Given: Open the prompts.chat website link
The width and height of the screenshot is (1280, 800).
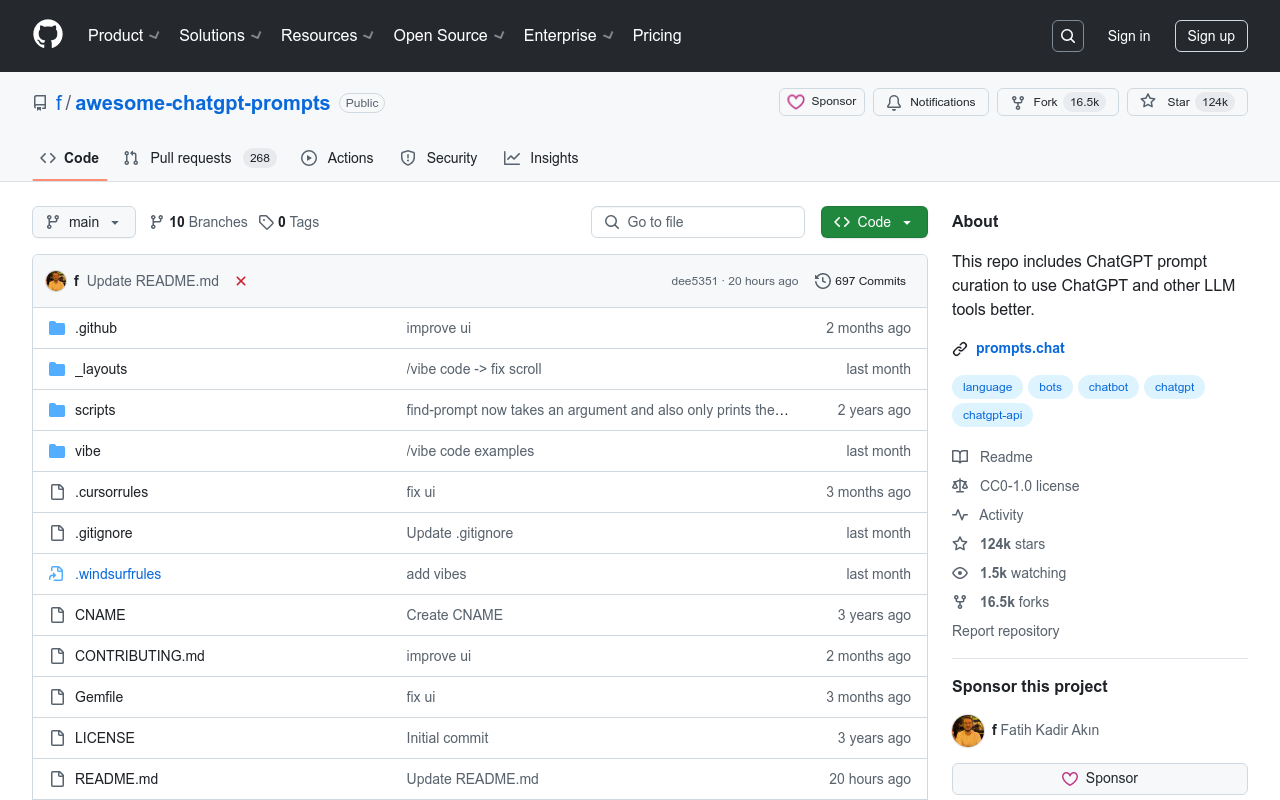Looking at the screenshot, I should [x=1020, y=348].
